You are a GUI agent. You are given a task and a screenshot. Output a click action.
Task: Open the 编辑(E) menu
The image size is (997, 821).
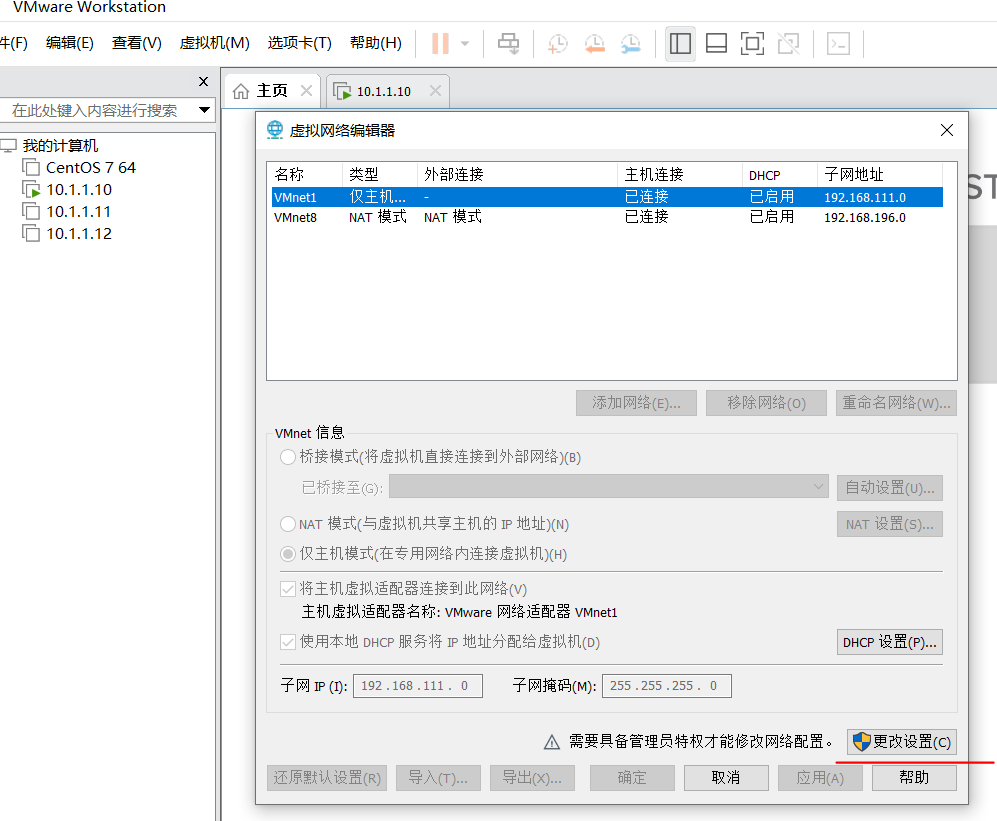[x=70, y=43]
